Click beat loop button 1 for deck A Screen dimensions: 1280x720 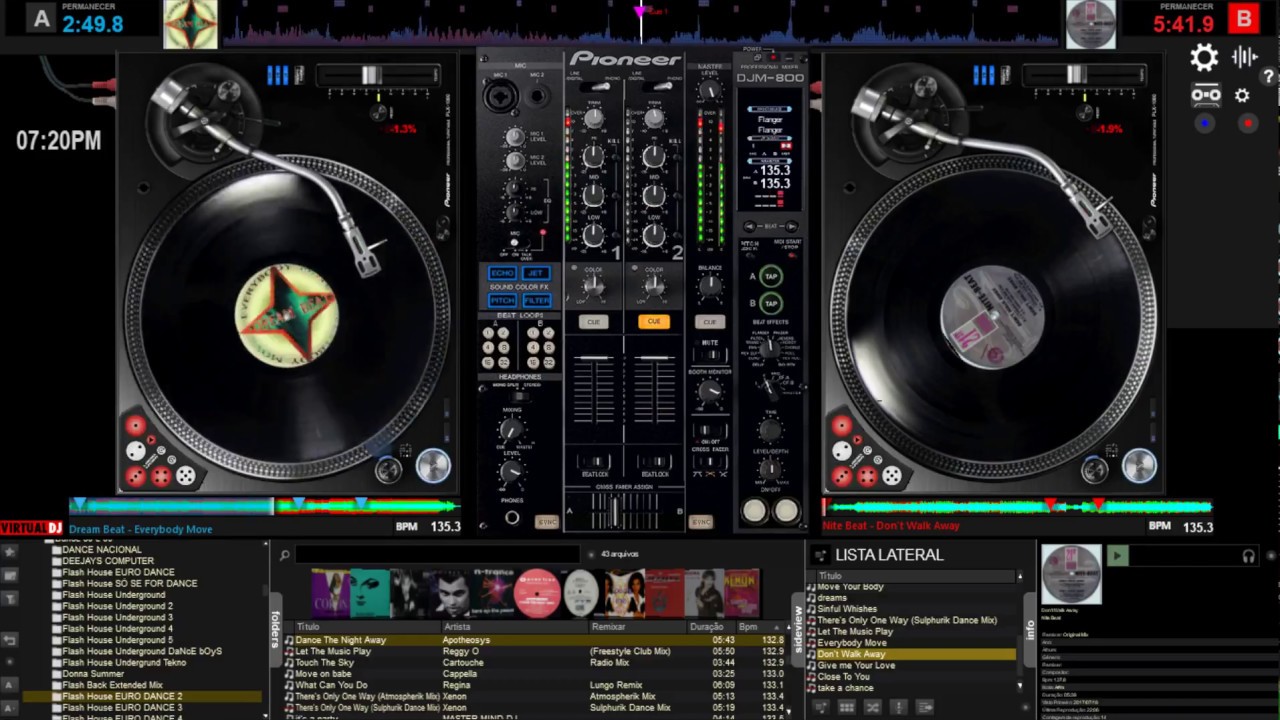click(x=489, y=333)
